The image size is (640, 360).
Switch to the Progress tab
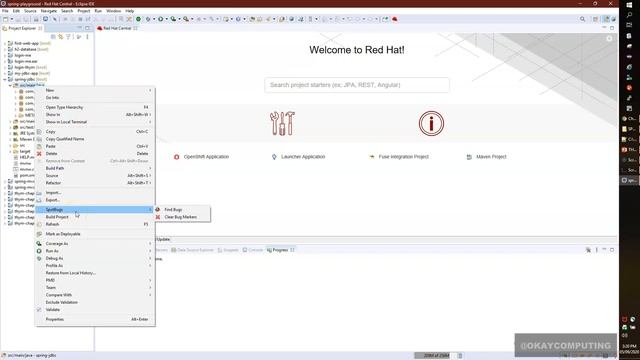click(280, 250)
